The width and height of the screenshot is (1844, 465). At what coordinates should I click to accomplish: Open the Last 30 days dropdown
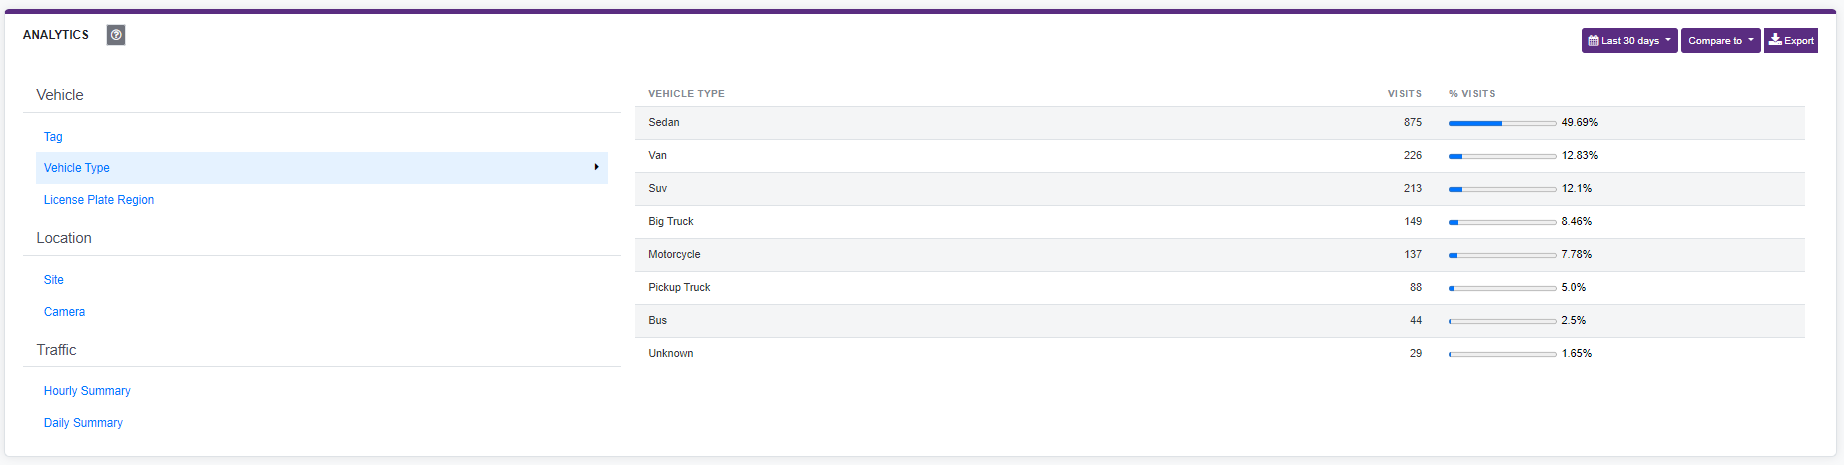1629,41
